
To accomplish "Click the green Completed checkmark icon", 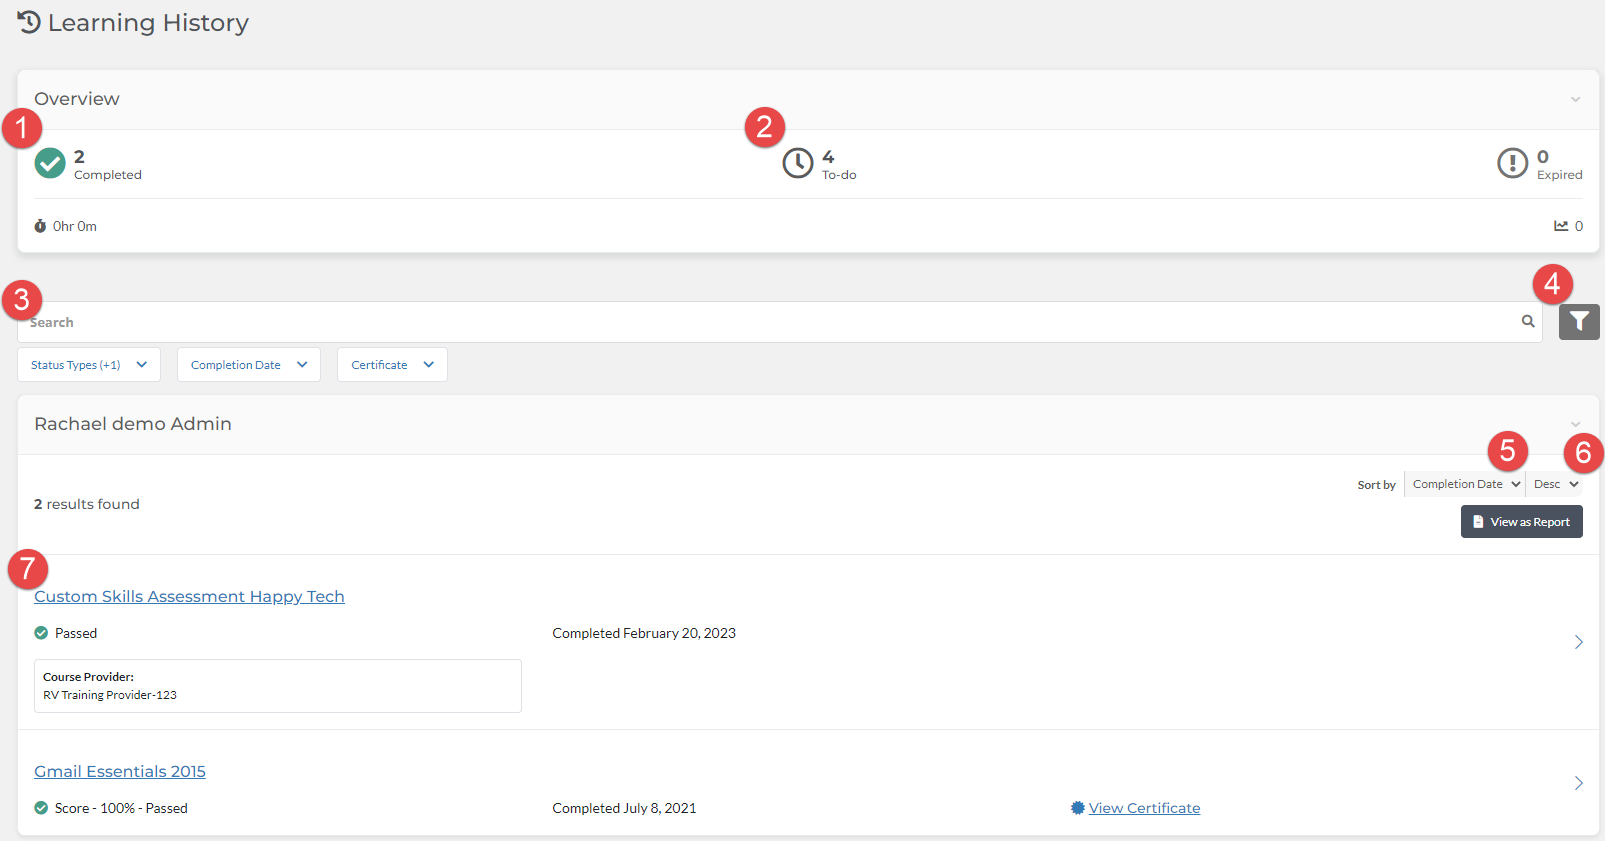I will click(x=50, y=163).
